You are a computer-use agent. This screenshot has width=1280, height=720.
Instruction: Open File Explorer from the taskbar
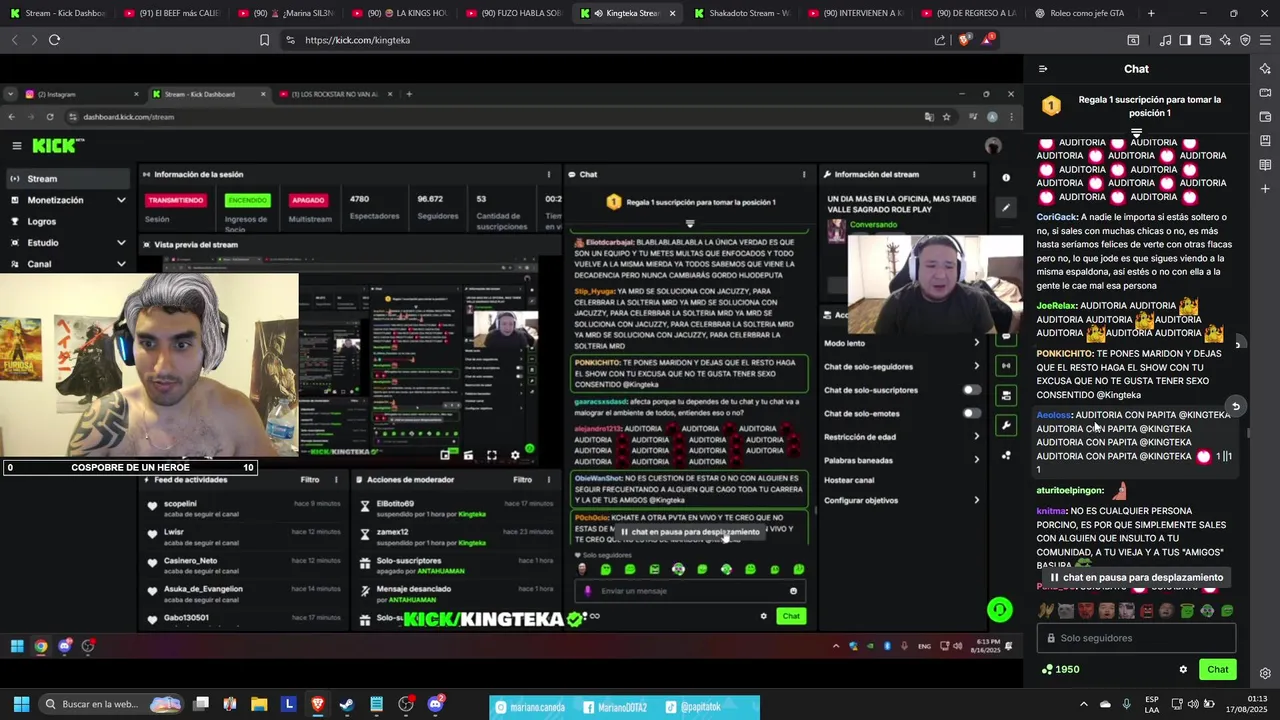(259, 704)
